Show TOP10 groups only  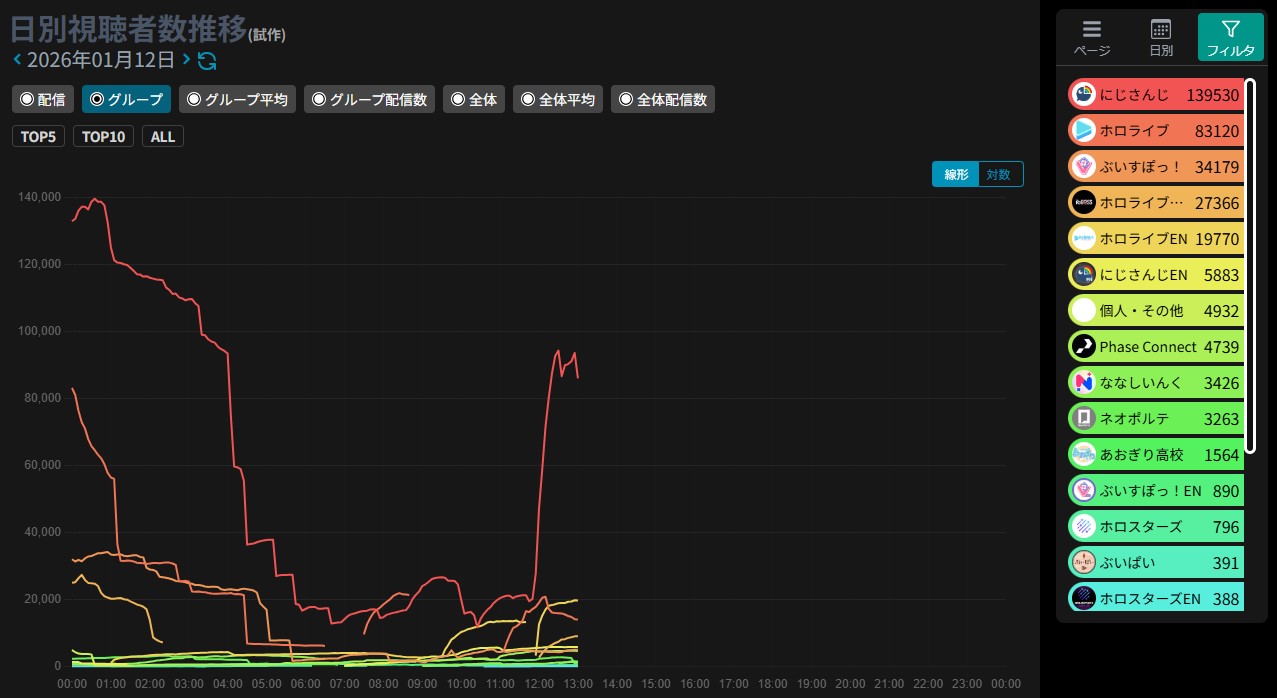[103, 136]
